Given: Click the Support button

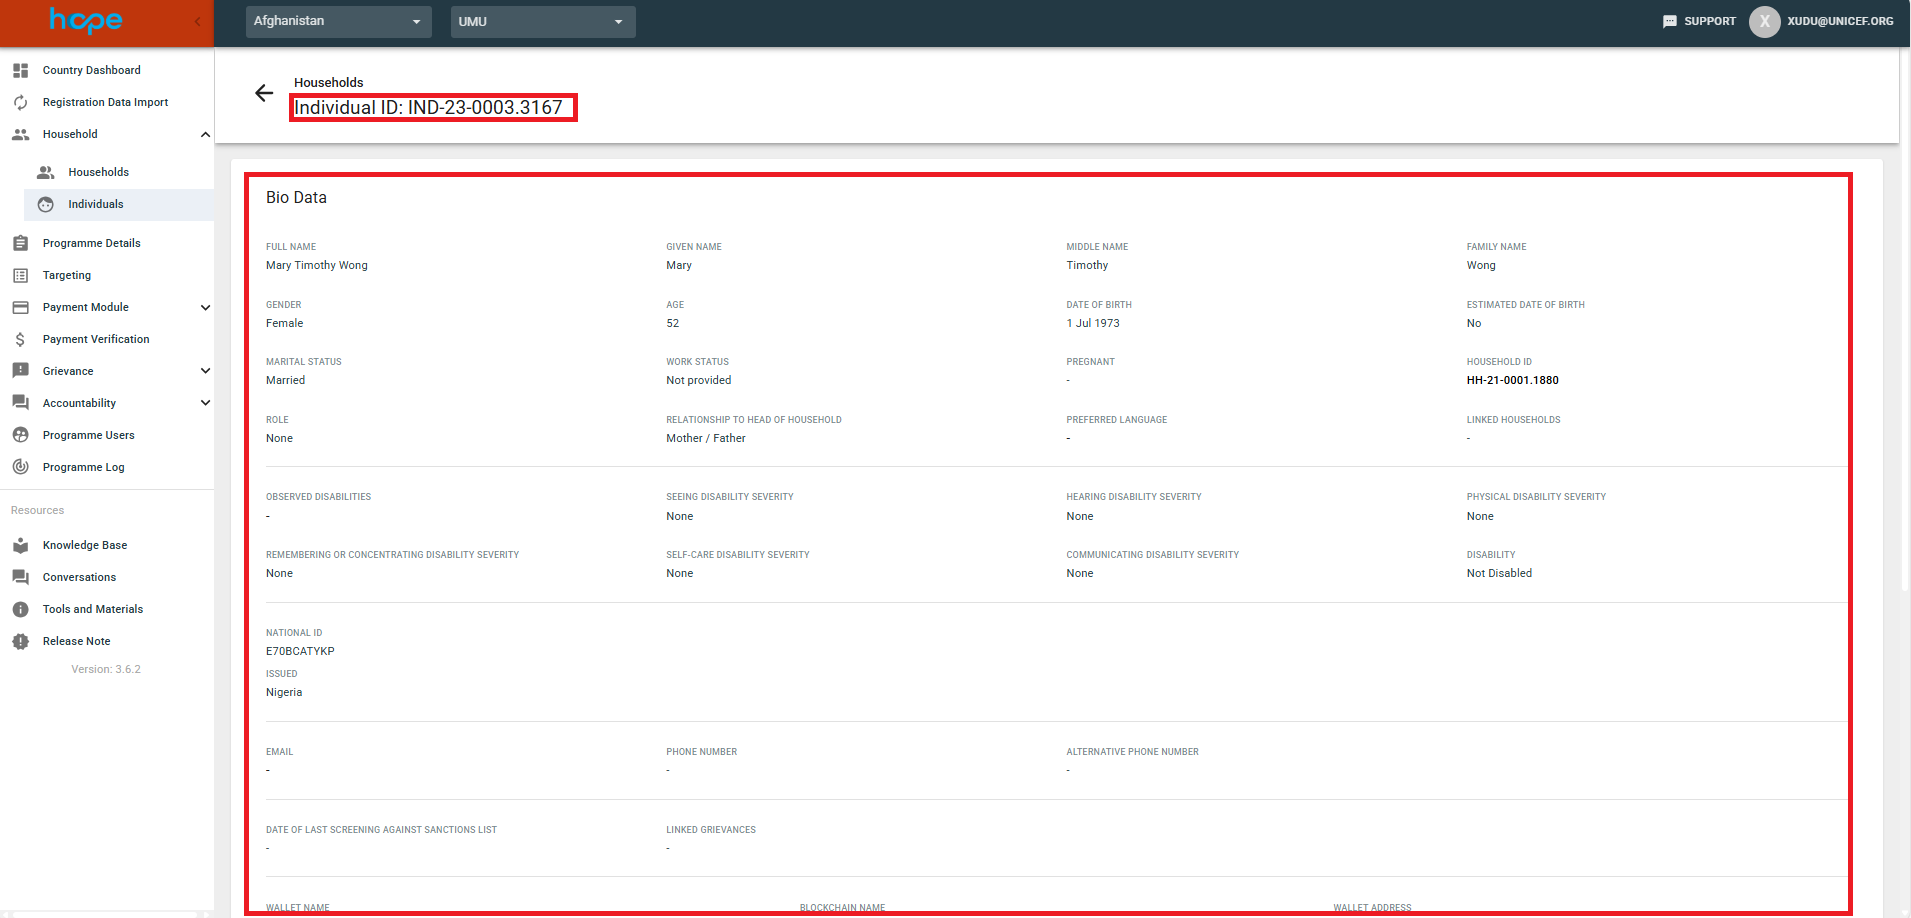Looking at the screenshot, I should click(1699, 21).
